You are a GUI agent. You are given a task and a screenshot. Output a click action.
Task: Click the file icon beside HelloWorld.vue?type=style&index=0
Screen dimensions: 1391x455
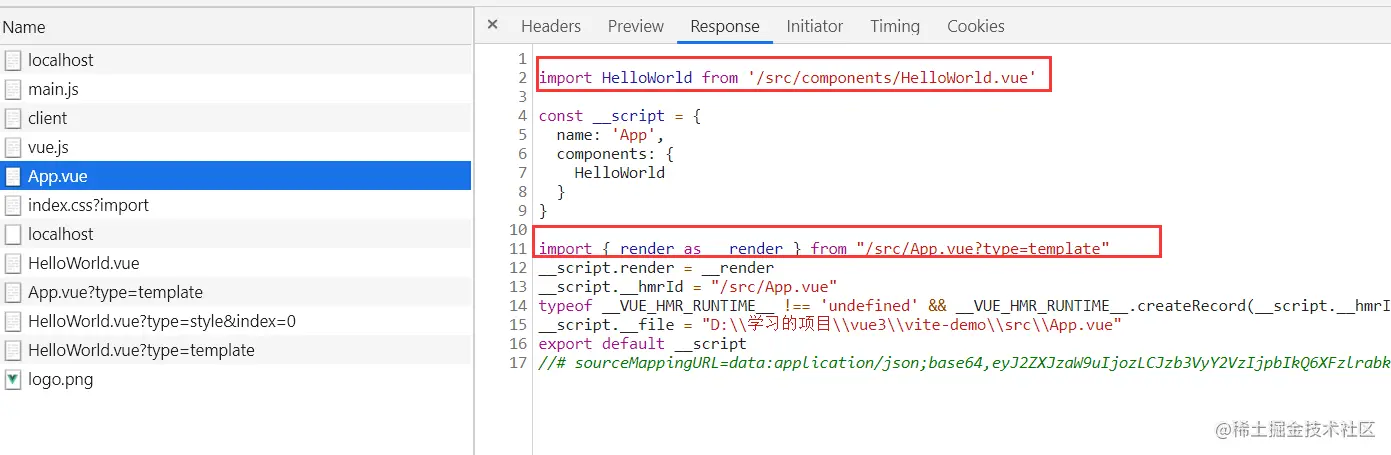coord(13,321)
